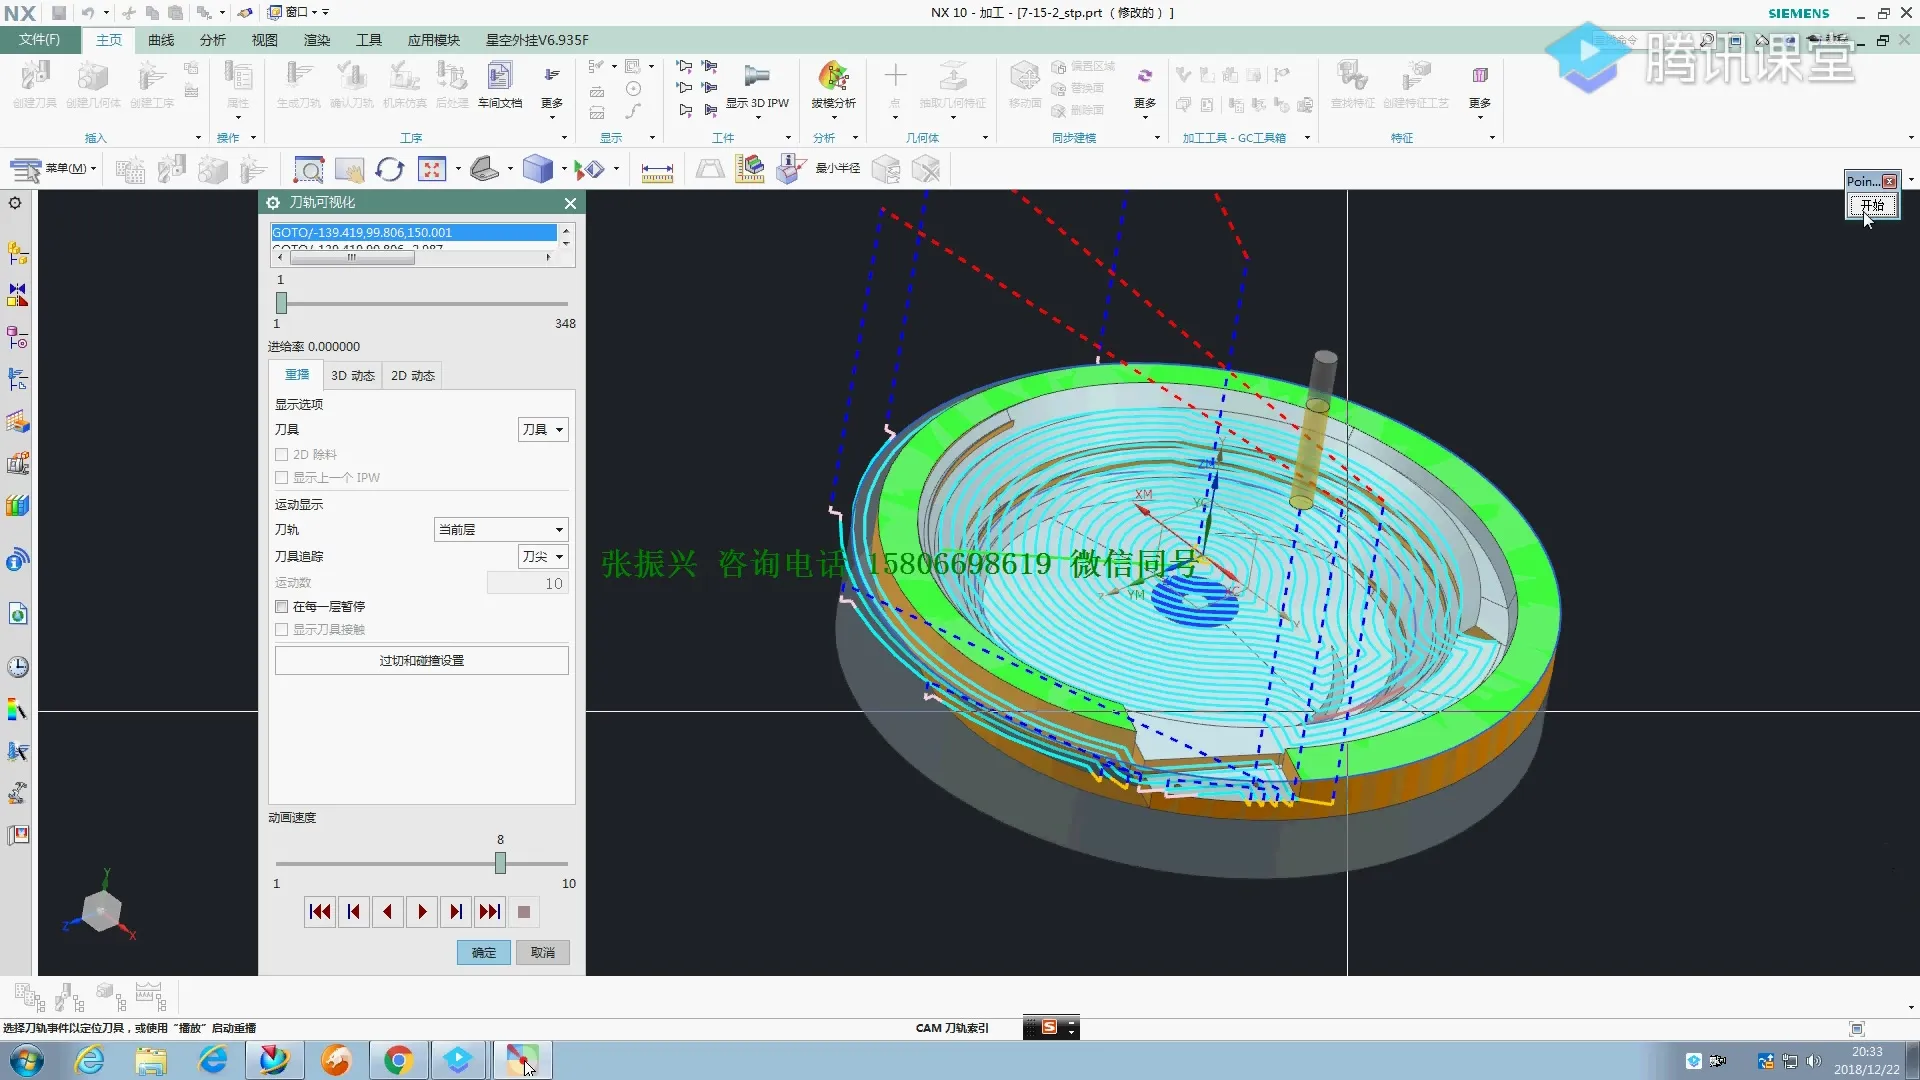Click the 动画速度 slider handle
The width and height of the screenshot is (1920, 1080).
pos(500,863)
